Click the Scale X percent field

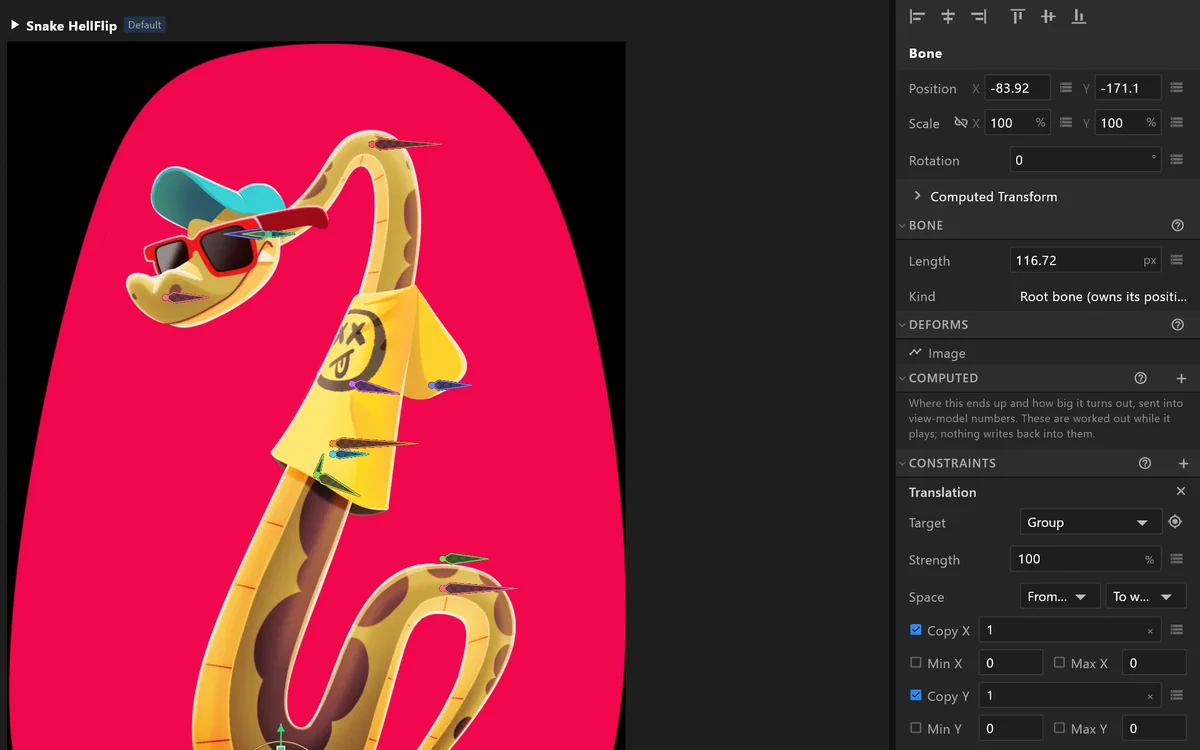(x=1017, y=123)
